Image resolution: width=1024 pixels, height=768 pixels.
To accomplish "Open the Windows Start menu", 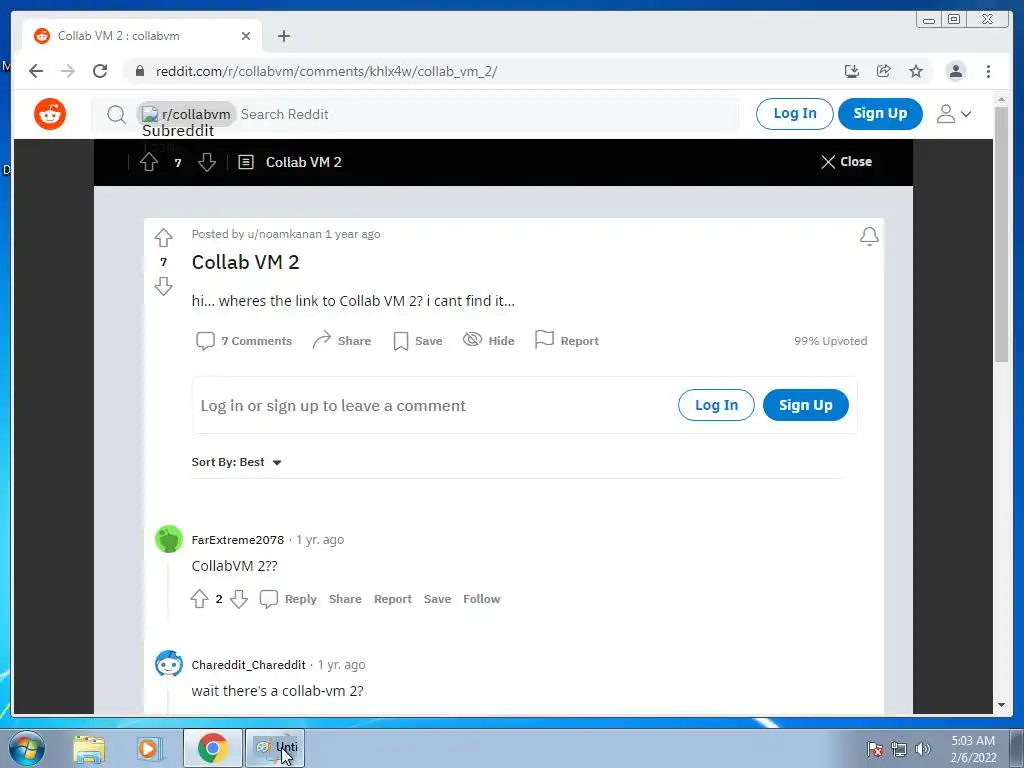I will [27, 748].
